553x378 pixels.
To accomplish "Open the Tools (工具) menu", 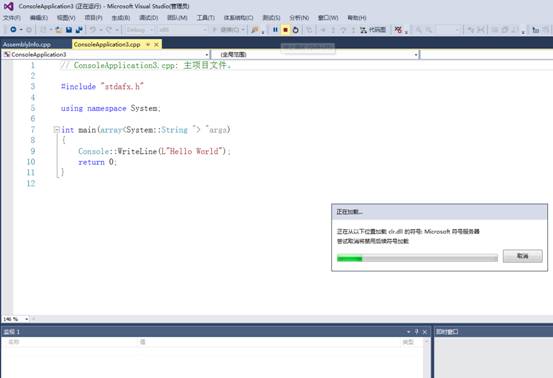I will coord(206,18).
